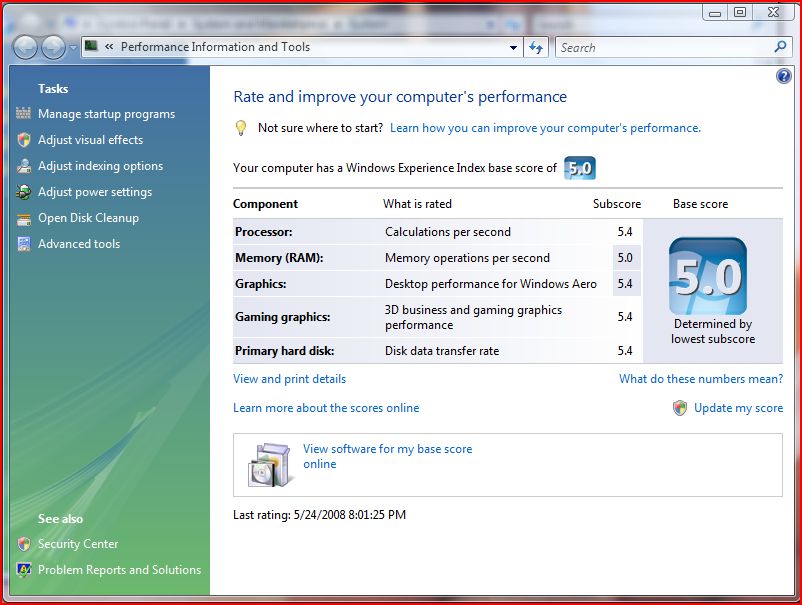Select the Graphics: component label
Screen dimensions: 802x605
pos(260,284)
